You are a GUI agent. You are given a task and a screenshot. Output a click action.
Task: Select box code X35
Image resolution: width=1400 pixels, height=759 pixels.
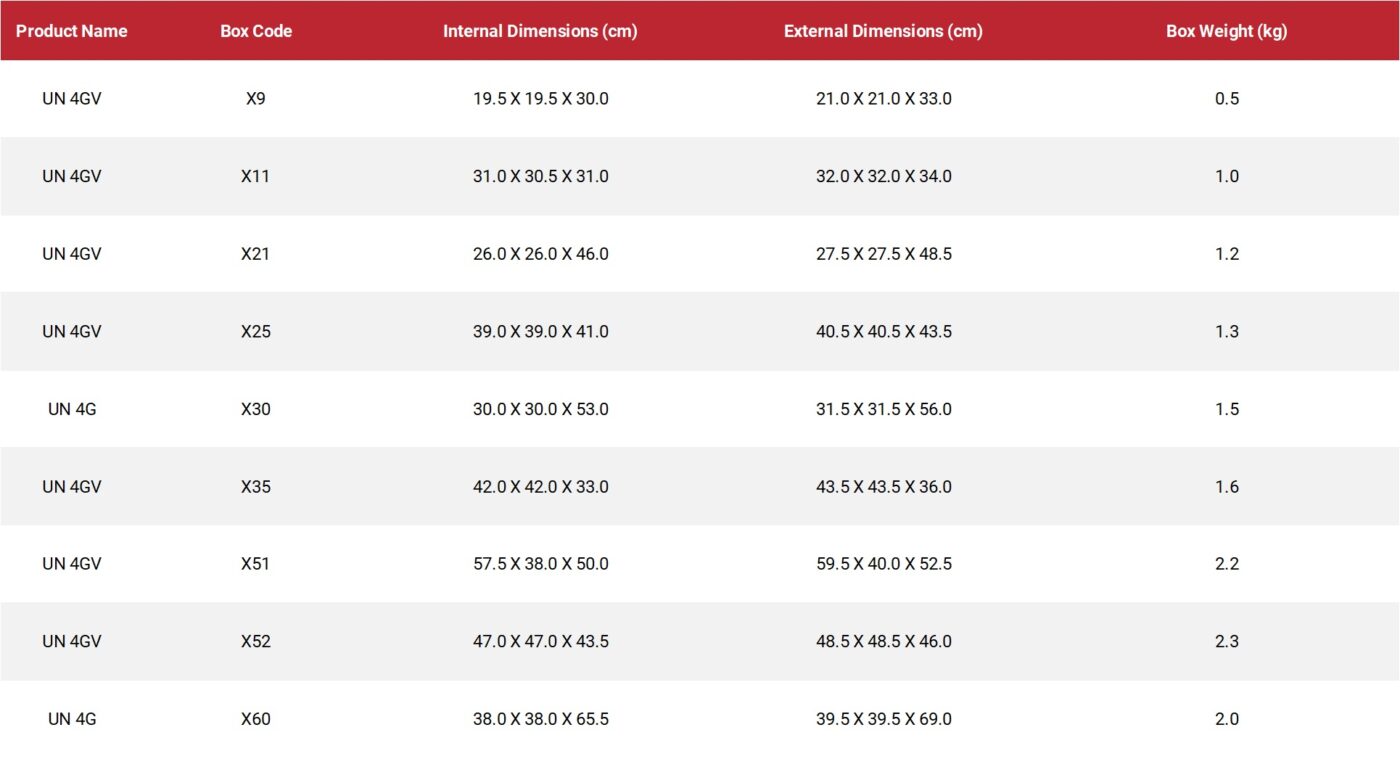256,487
